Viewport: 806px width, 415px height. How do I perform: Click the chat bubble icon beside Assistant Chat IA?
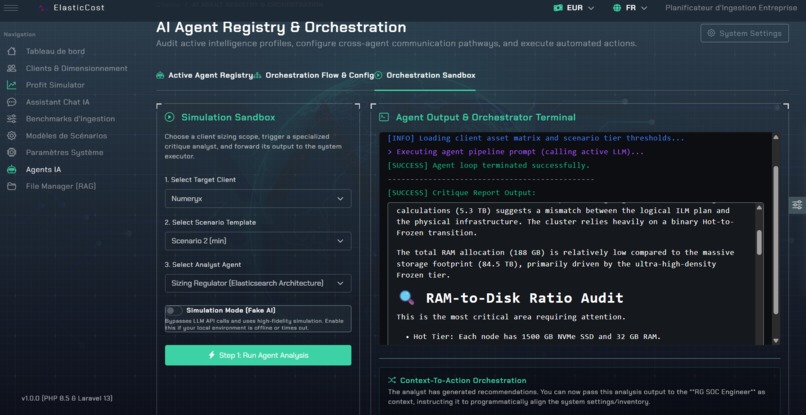point(11,102)
